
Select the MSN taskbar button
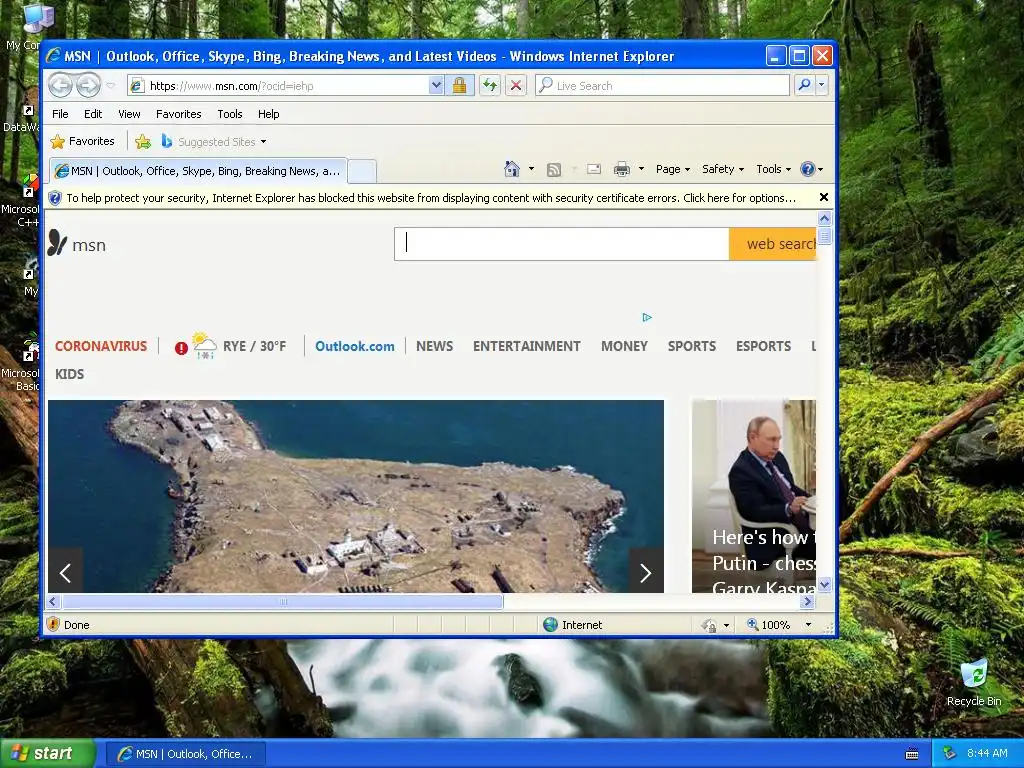pos(185,754)
